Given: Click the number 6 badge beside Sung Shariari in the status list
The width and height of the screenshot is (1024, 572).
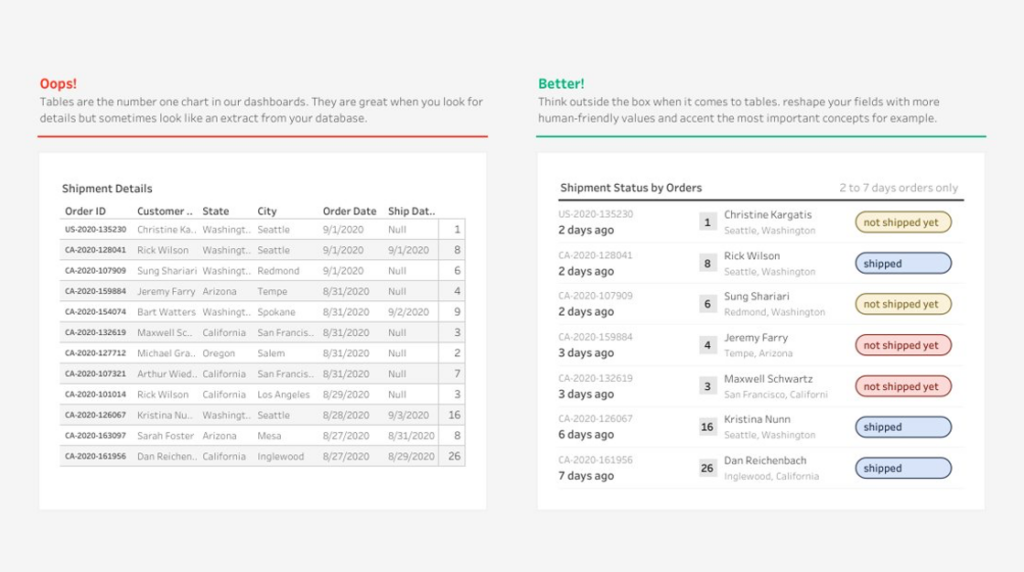Looking at the screenshot, I should pos(707,304).
